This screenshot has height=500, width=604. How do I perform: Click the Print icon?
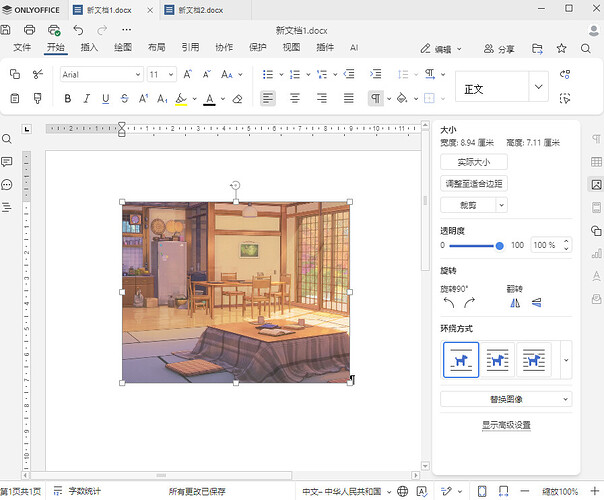[x=29, y=30]
